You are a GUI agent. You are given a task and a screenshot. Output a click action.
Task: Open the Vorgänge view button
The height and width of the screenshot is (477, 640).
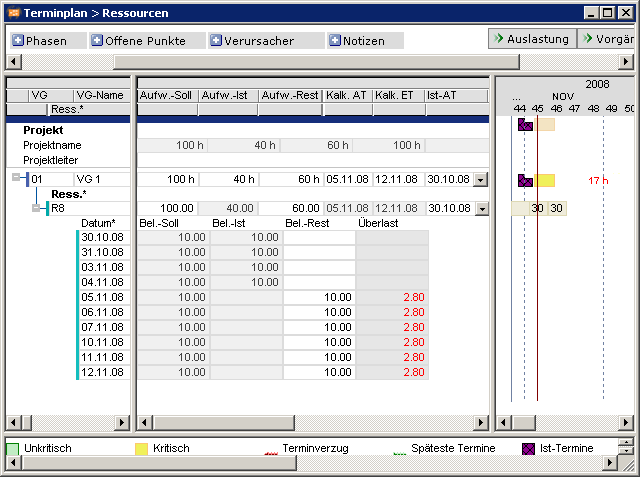tap(607, 39)
